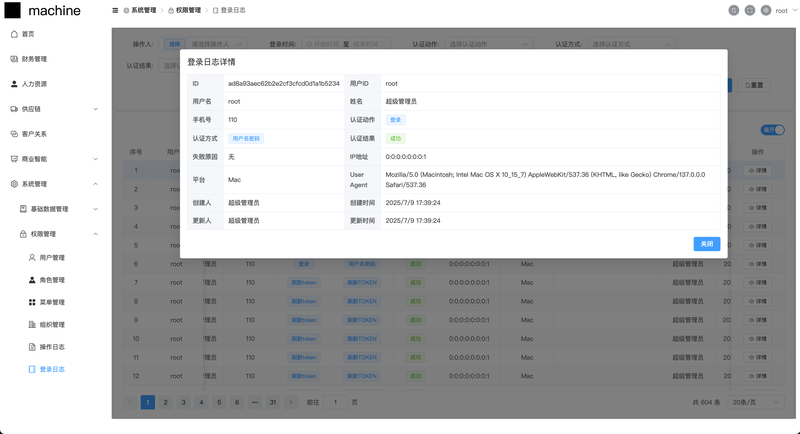The image size is (800, 434).
Task: Collapse the 系统管理 menu chevron
Action: click(95, 184)
